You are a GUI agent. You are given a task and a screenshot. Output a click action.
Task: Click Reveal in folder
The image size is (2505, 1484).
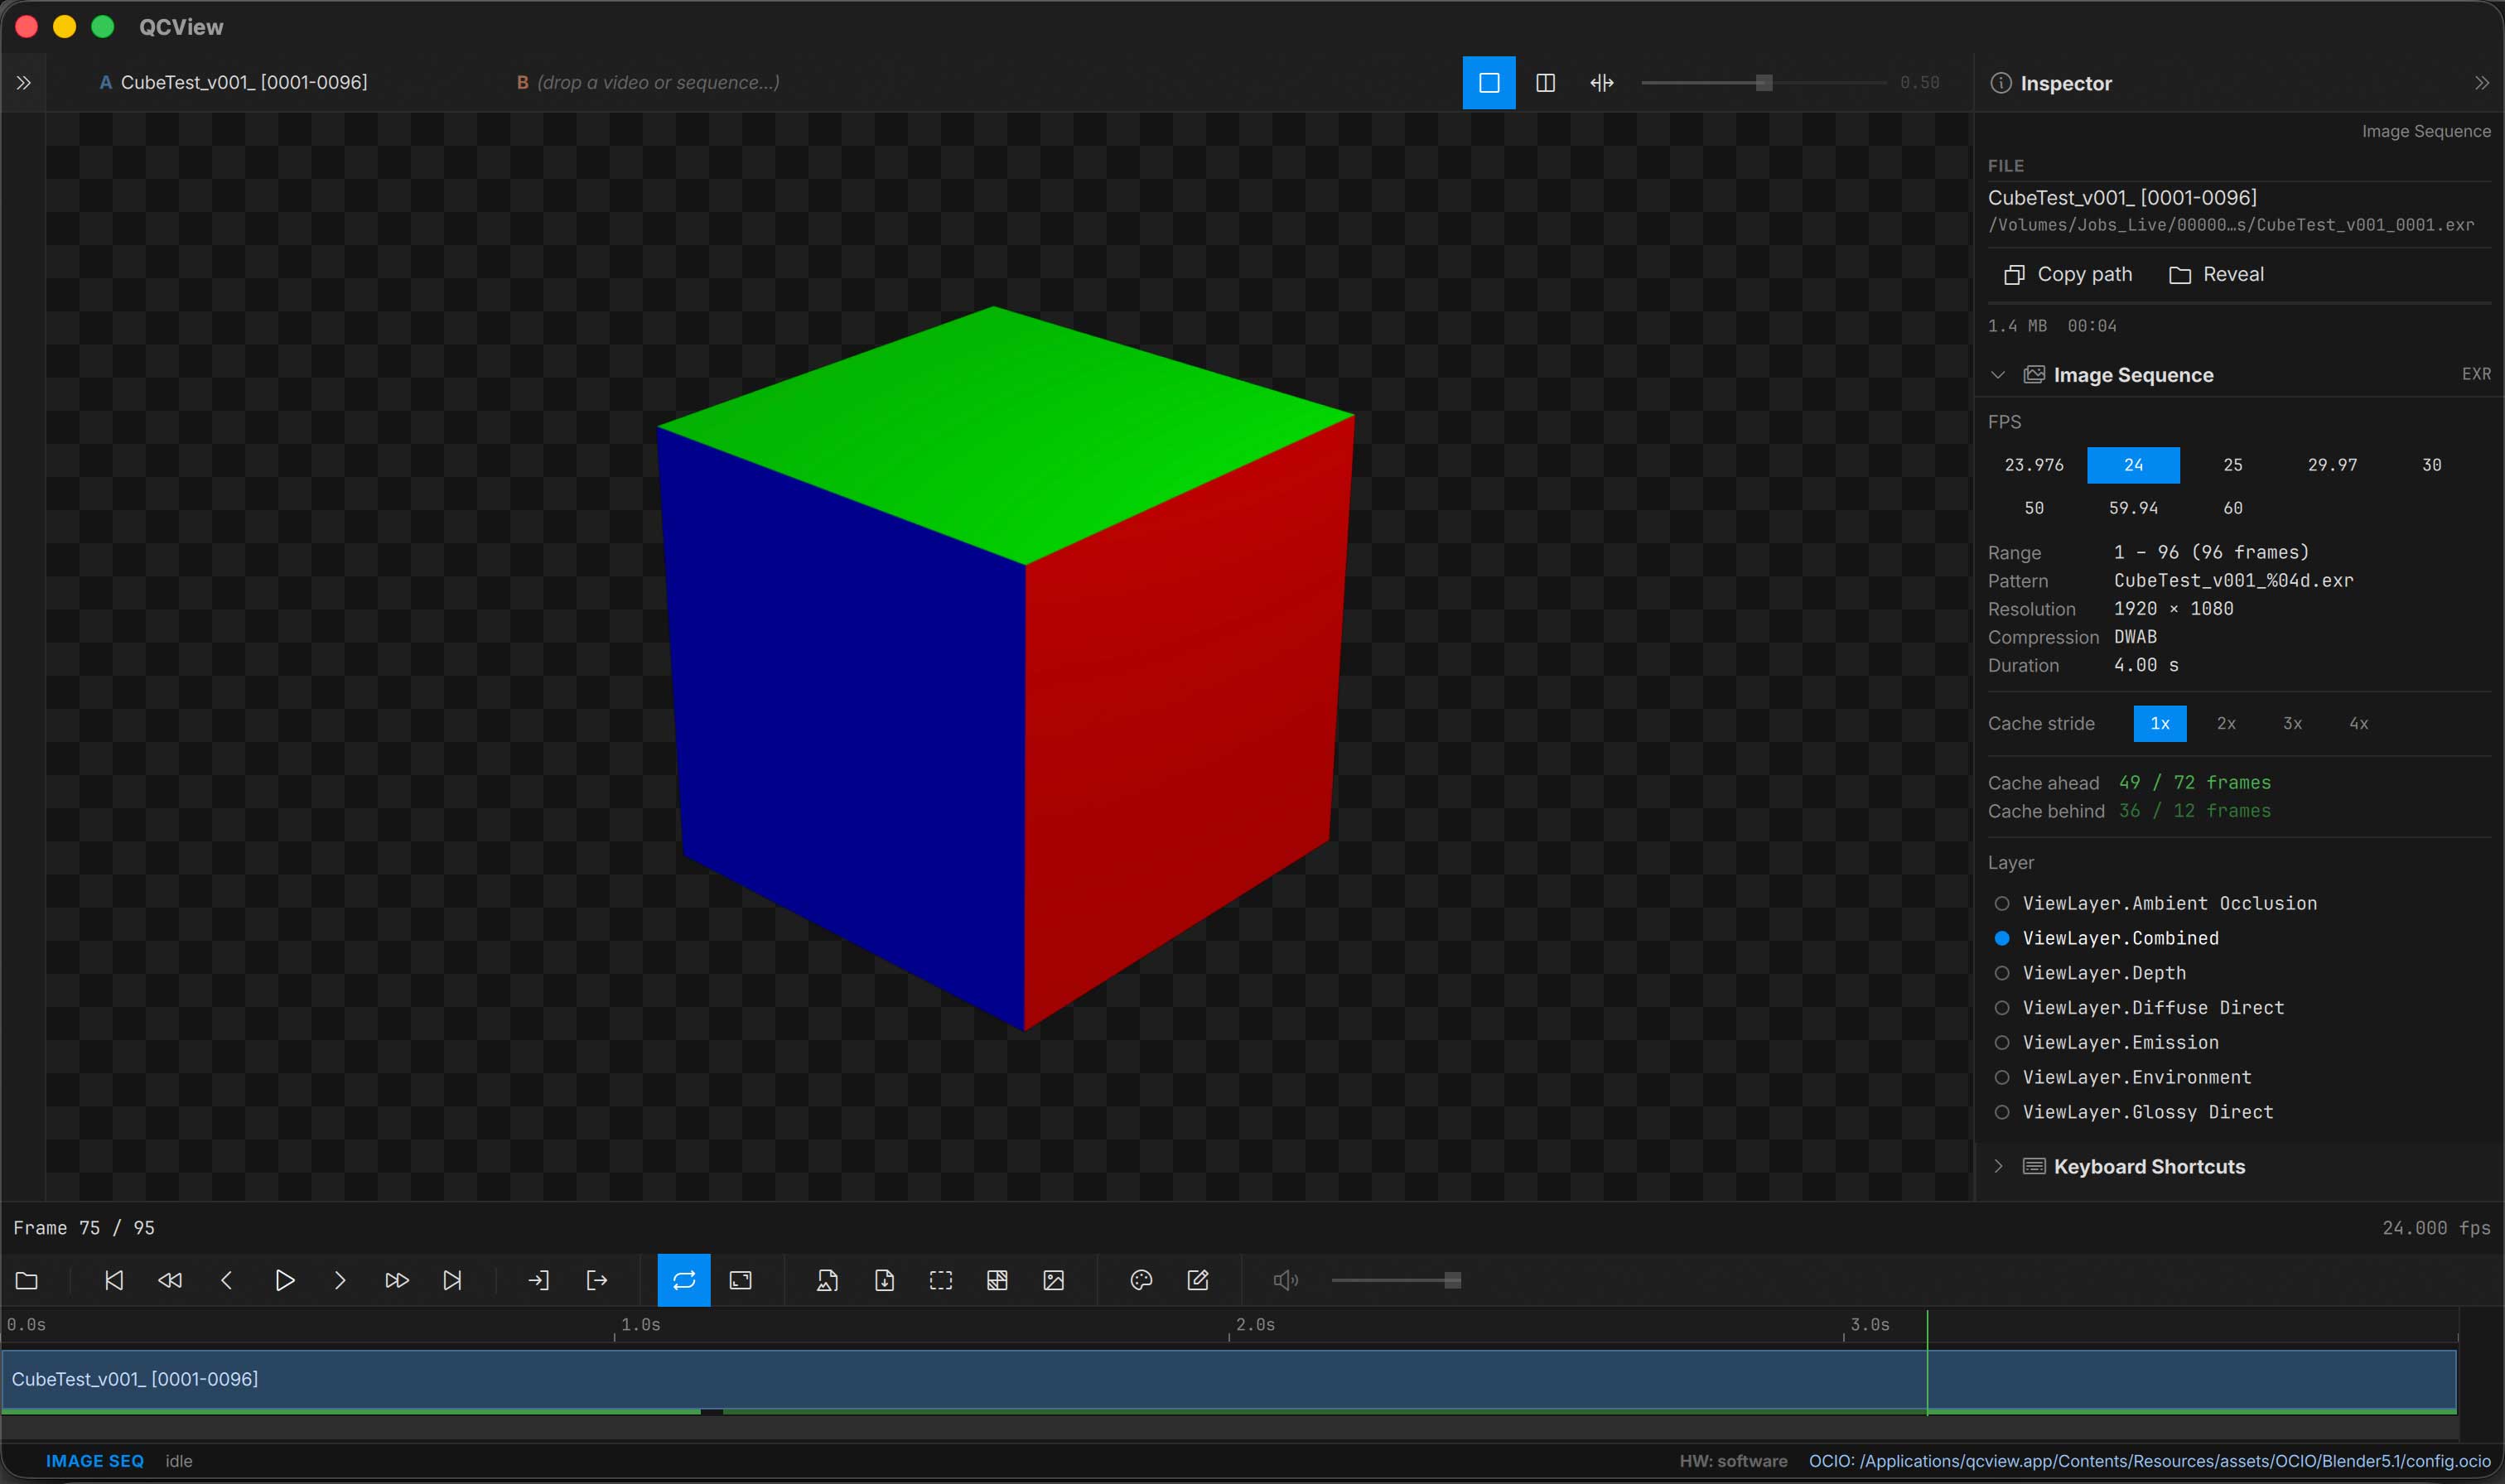point(2216,274)
